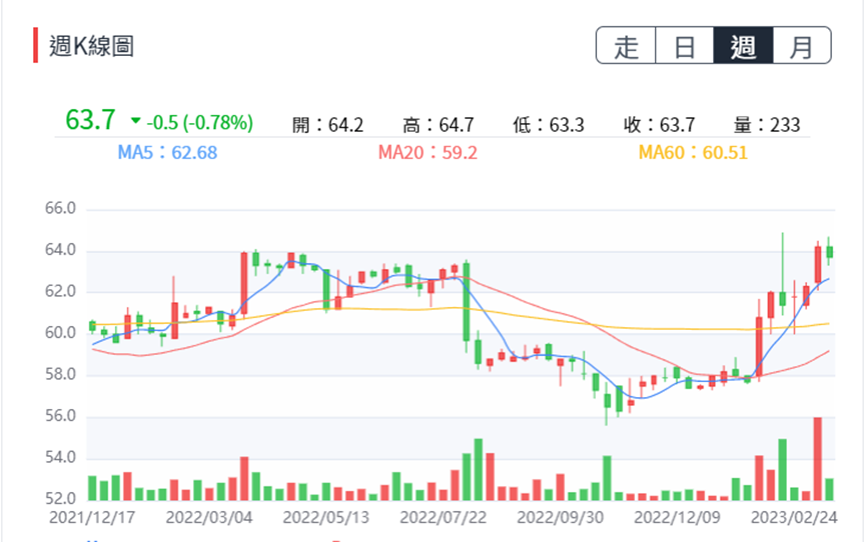Click the 2021/12/17 date axis label
865x542 pixels.
pyautogui.click(x=92, y=518)
